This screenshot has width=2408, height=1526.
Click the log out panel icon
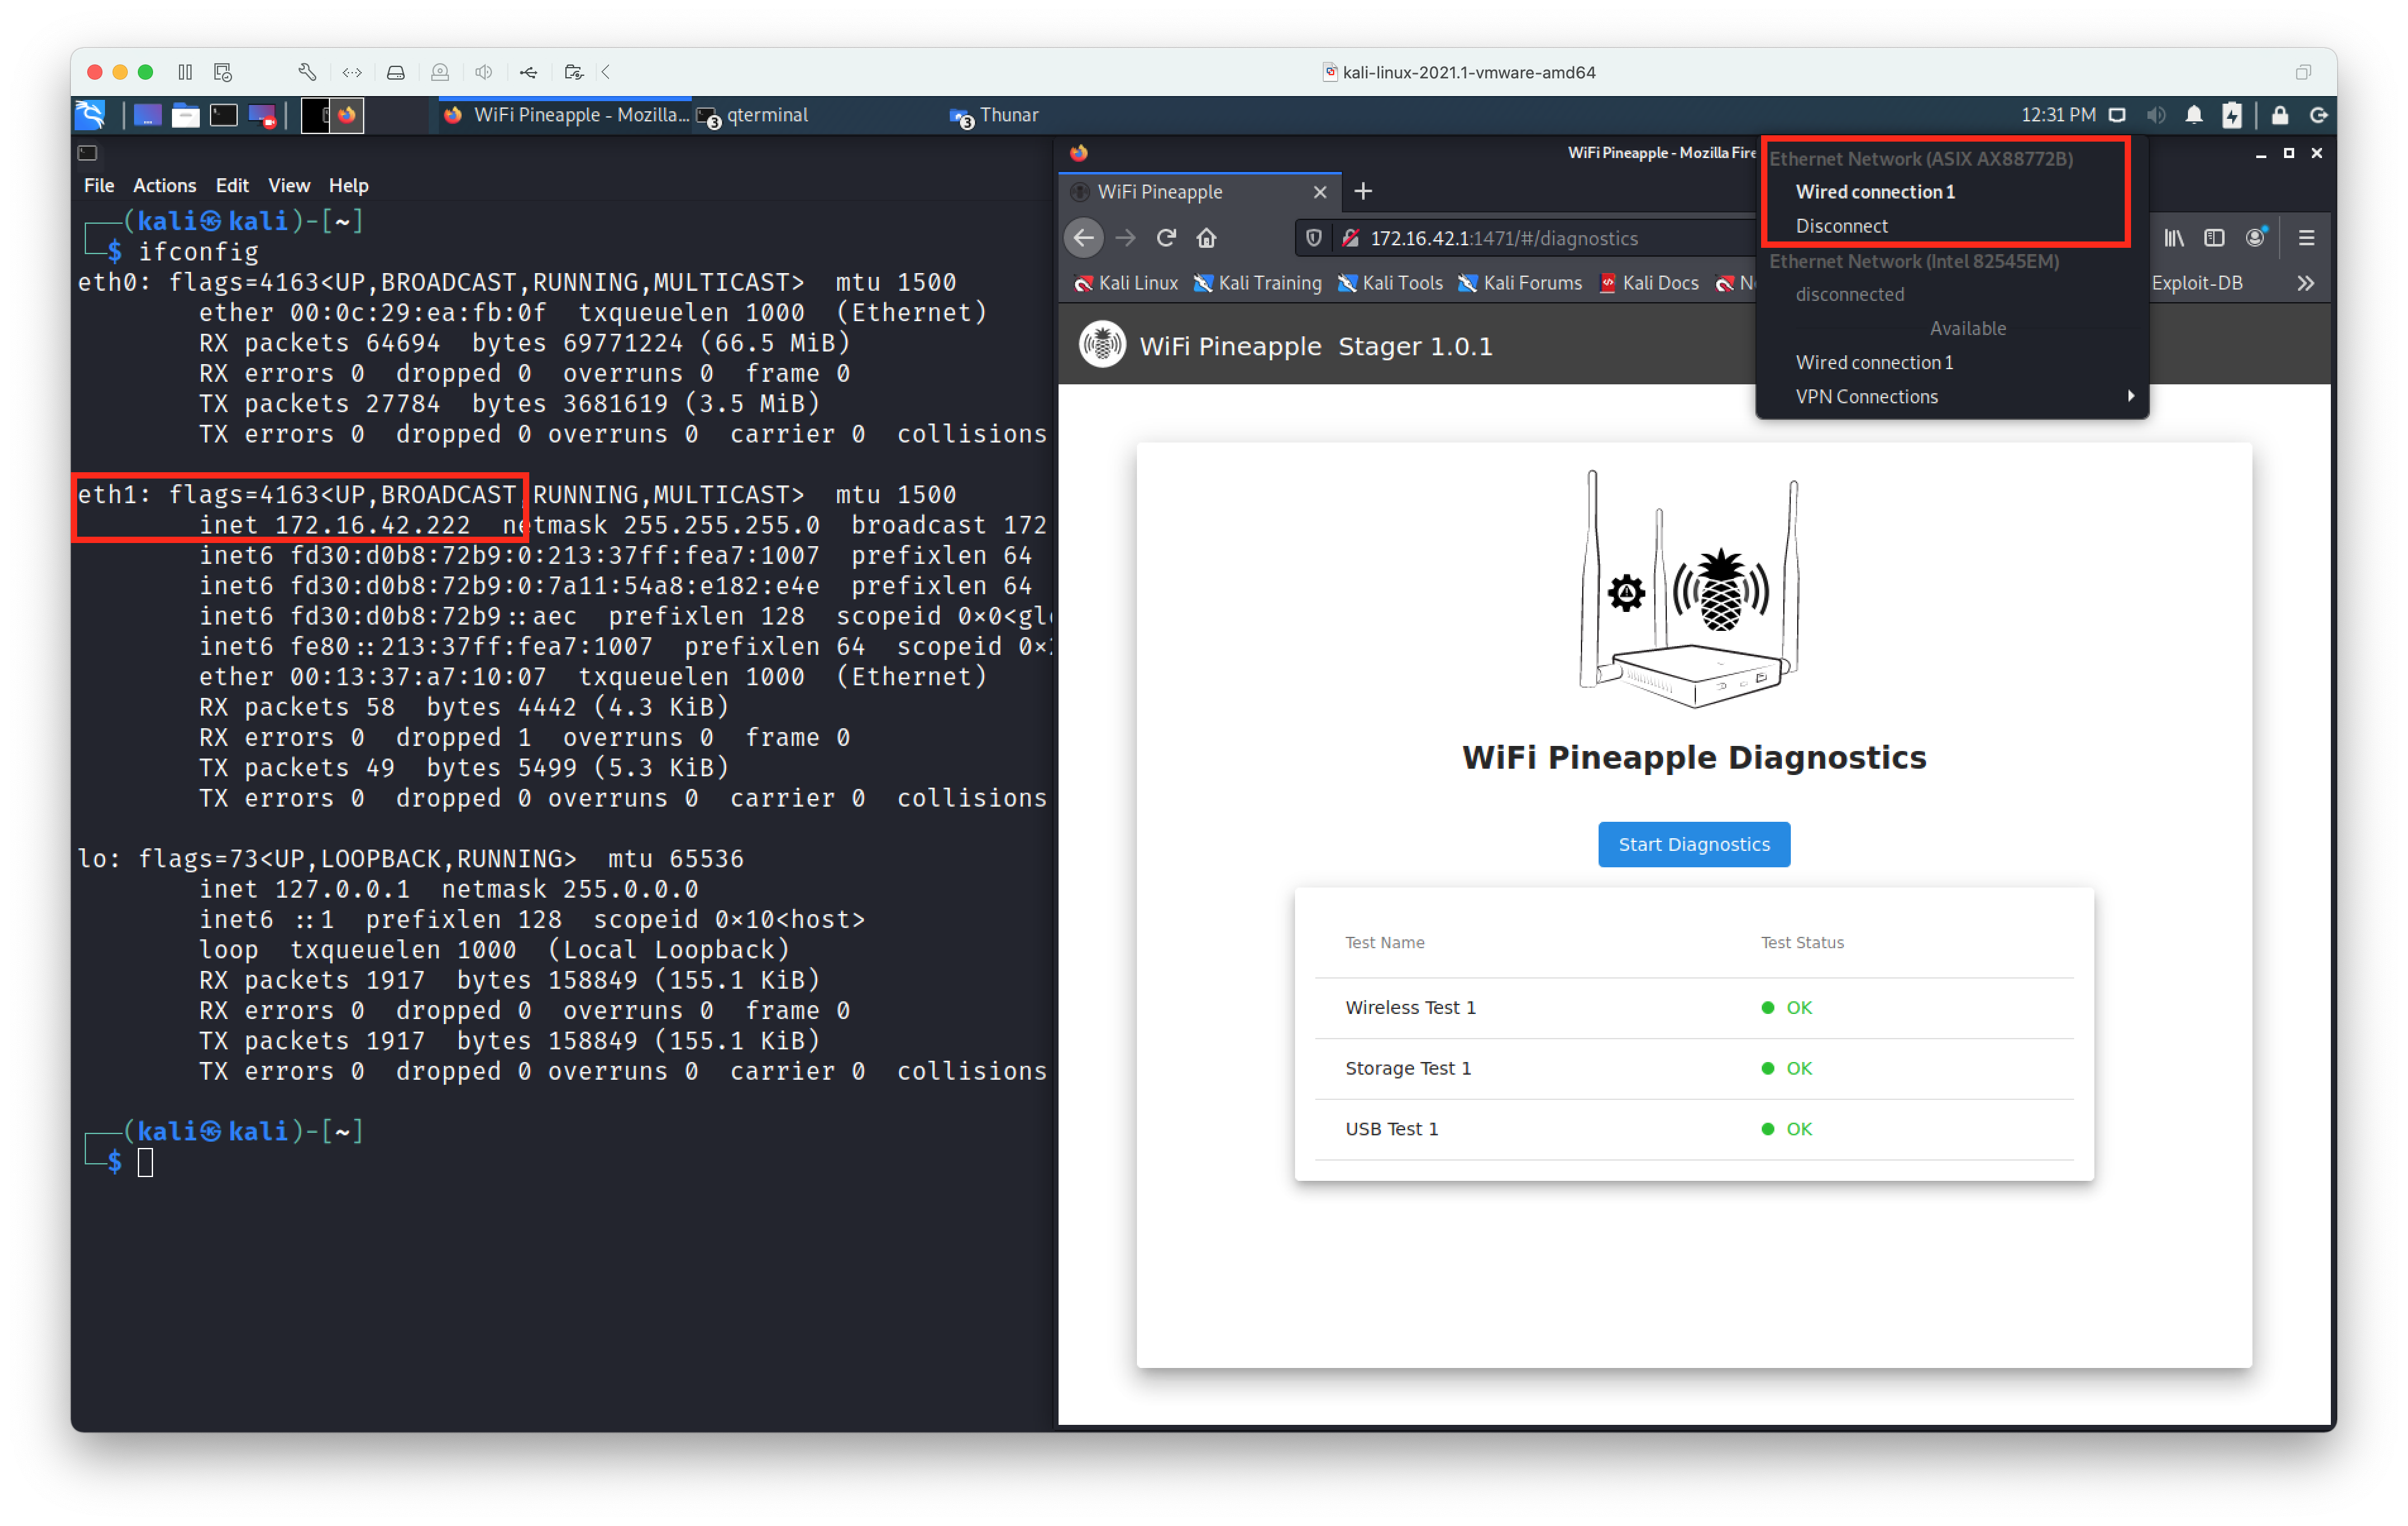(x=2318, y=115)
